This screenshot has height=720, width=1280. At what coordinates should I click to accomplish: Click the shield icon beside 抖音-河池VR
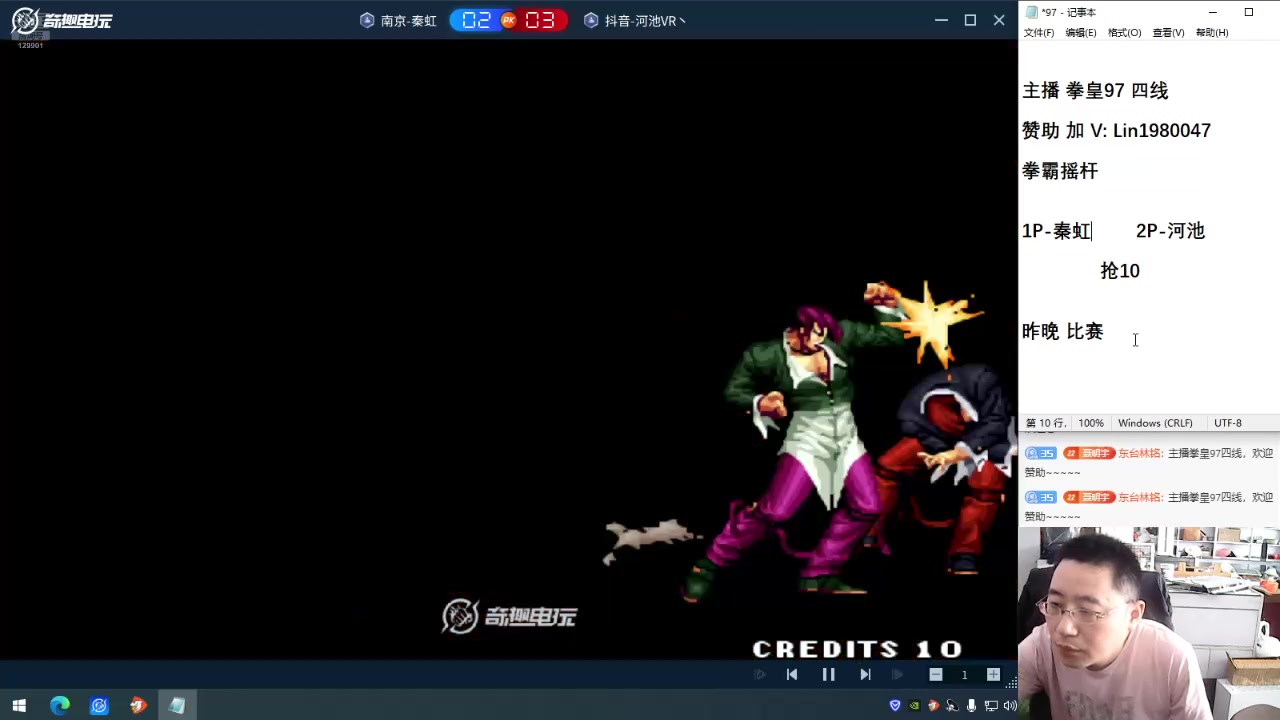point(591,20)
